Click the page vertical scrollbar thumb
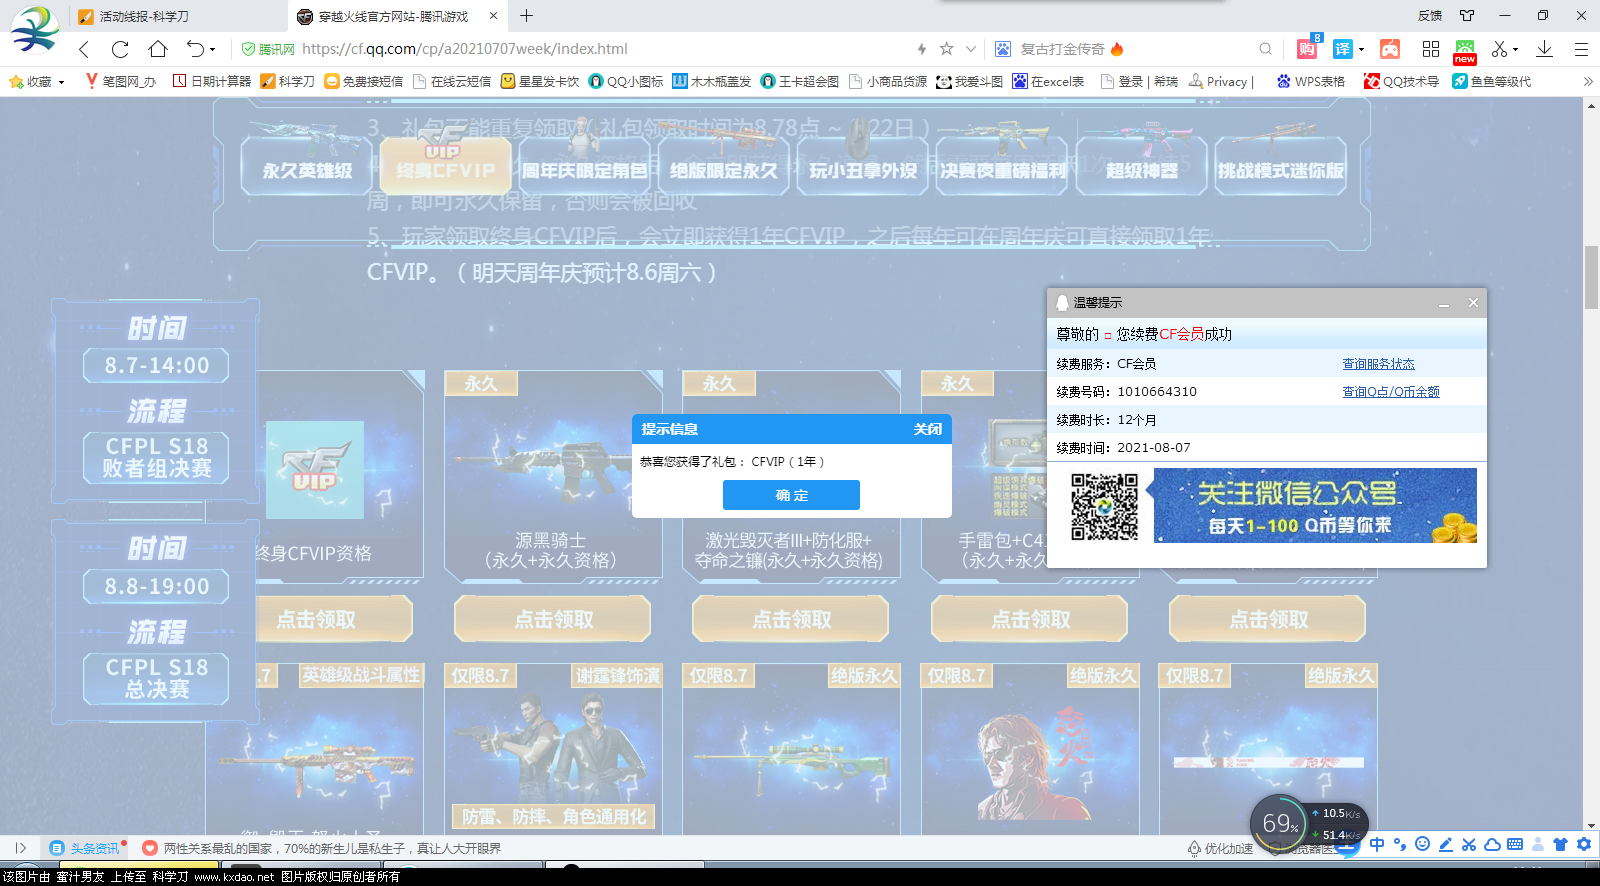This screenshot has height=886, width=1600. 1591,276
